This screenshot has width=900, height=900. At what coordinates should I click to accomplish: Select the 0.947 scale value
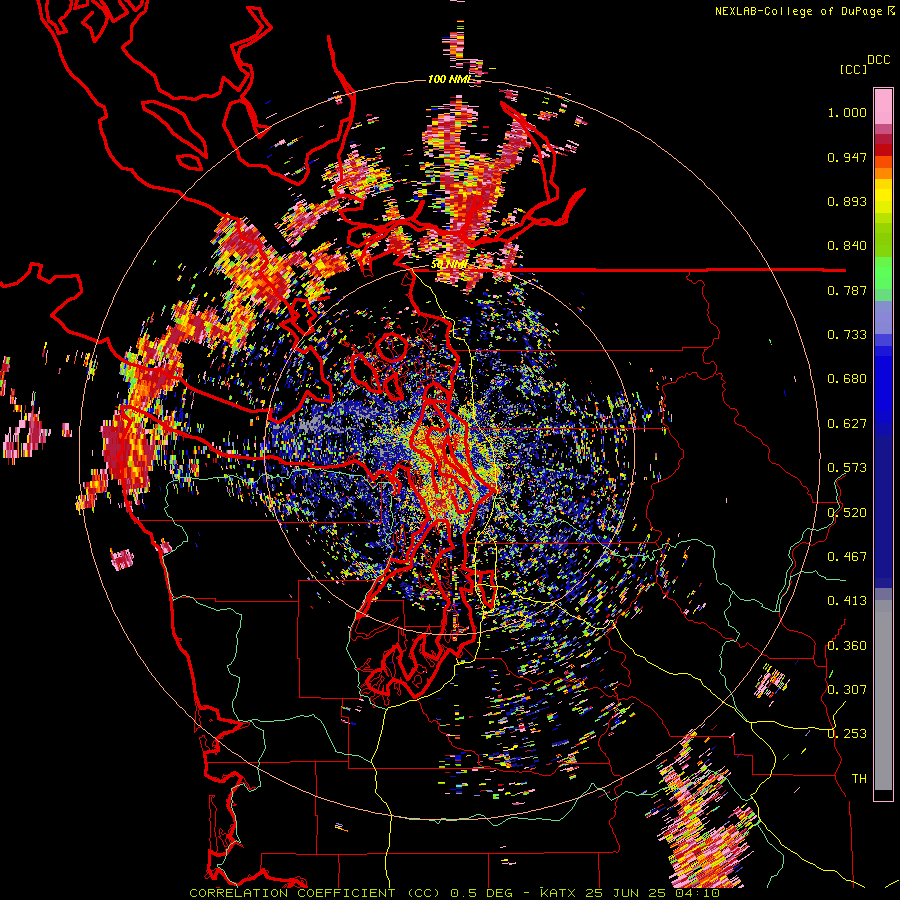click(x=847, y=157)
